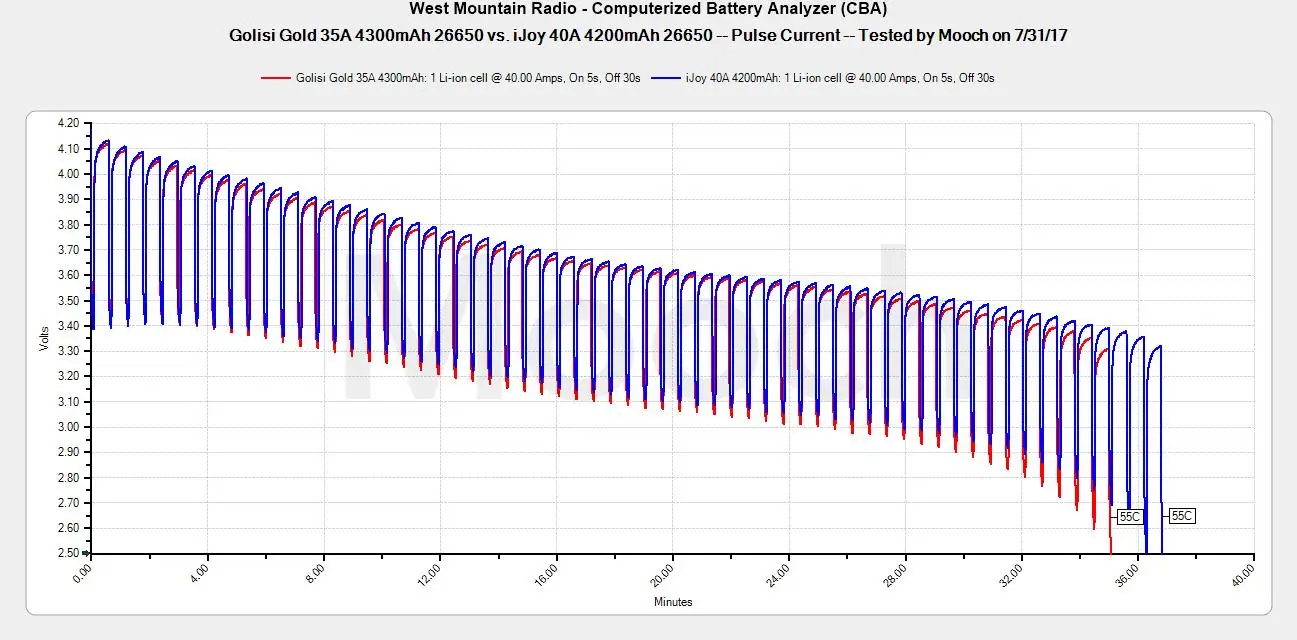
Task: Click the 8.00 minutes axis tick label
Action: click(315, 572)
